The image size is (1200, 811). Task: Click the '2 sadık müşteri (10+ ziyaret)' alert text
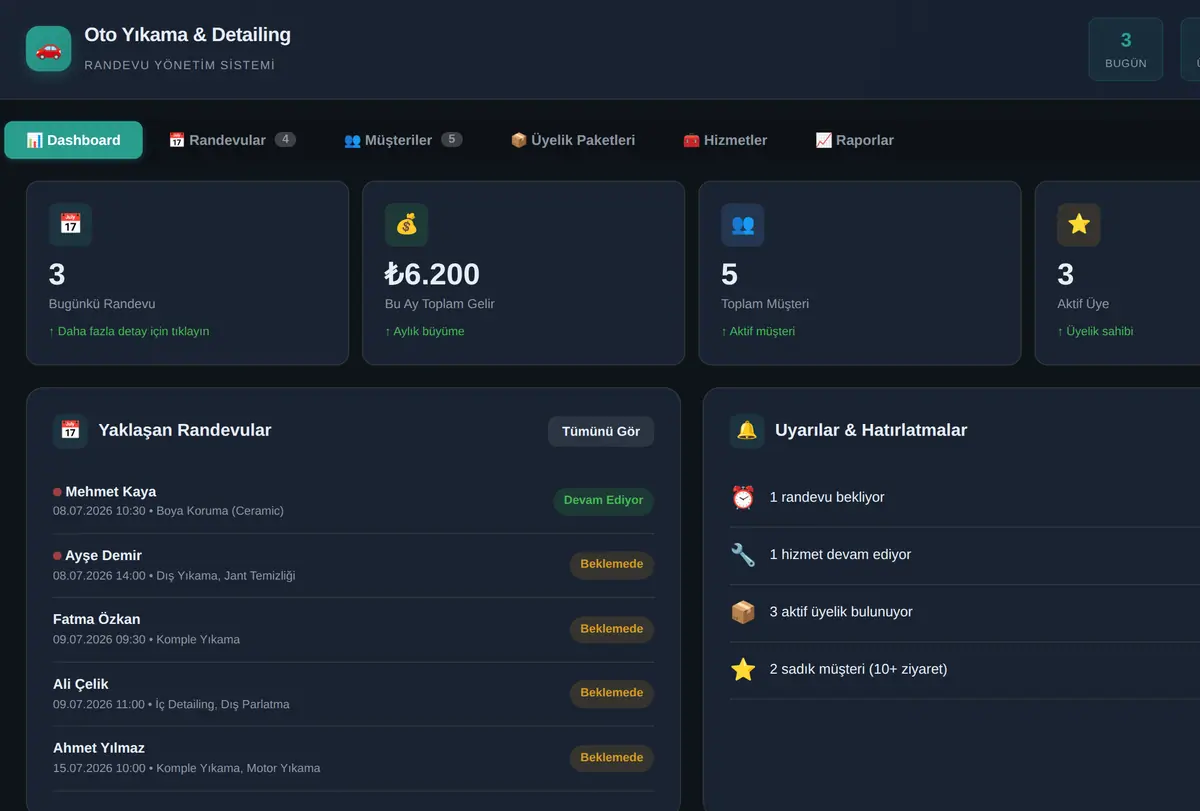point(858,669)
